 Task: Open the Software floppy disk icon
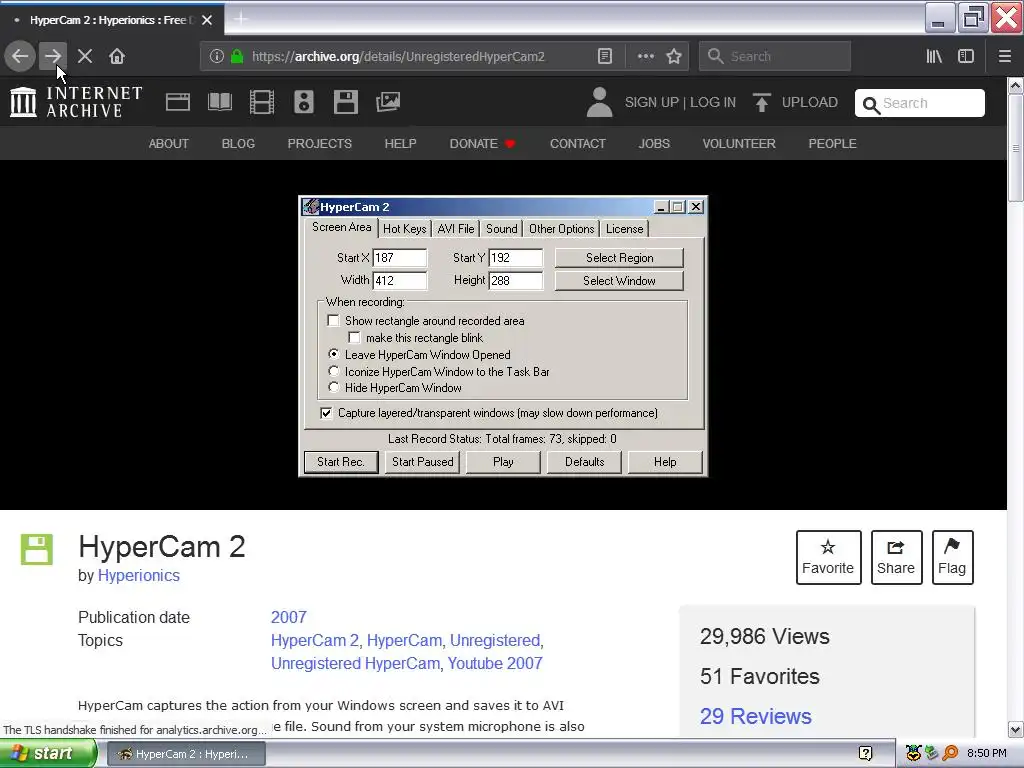(x=345, y=102)
